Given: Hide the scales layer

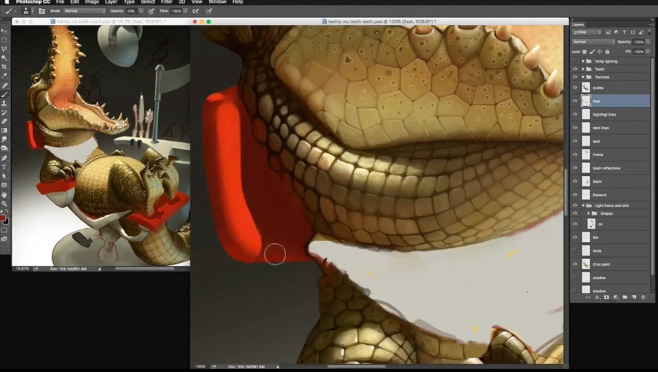Looking at the screenshot, I should [x=575, y=88].
